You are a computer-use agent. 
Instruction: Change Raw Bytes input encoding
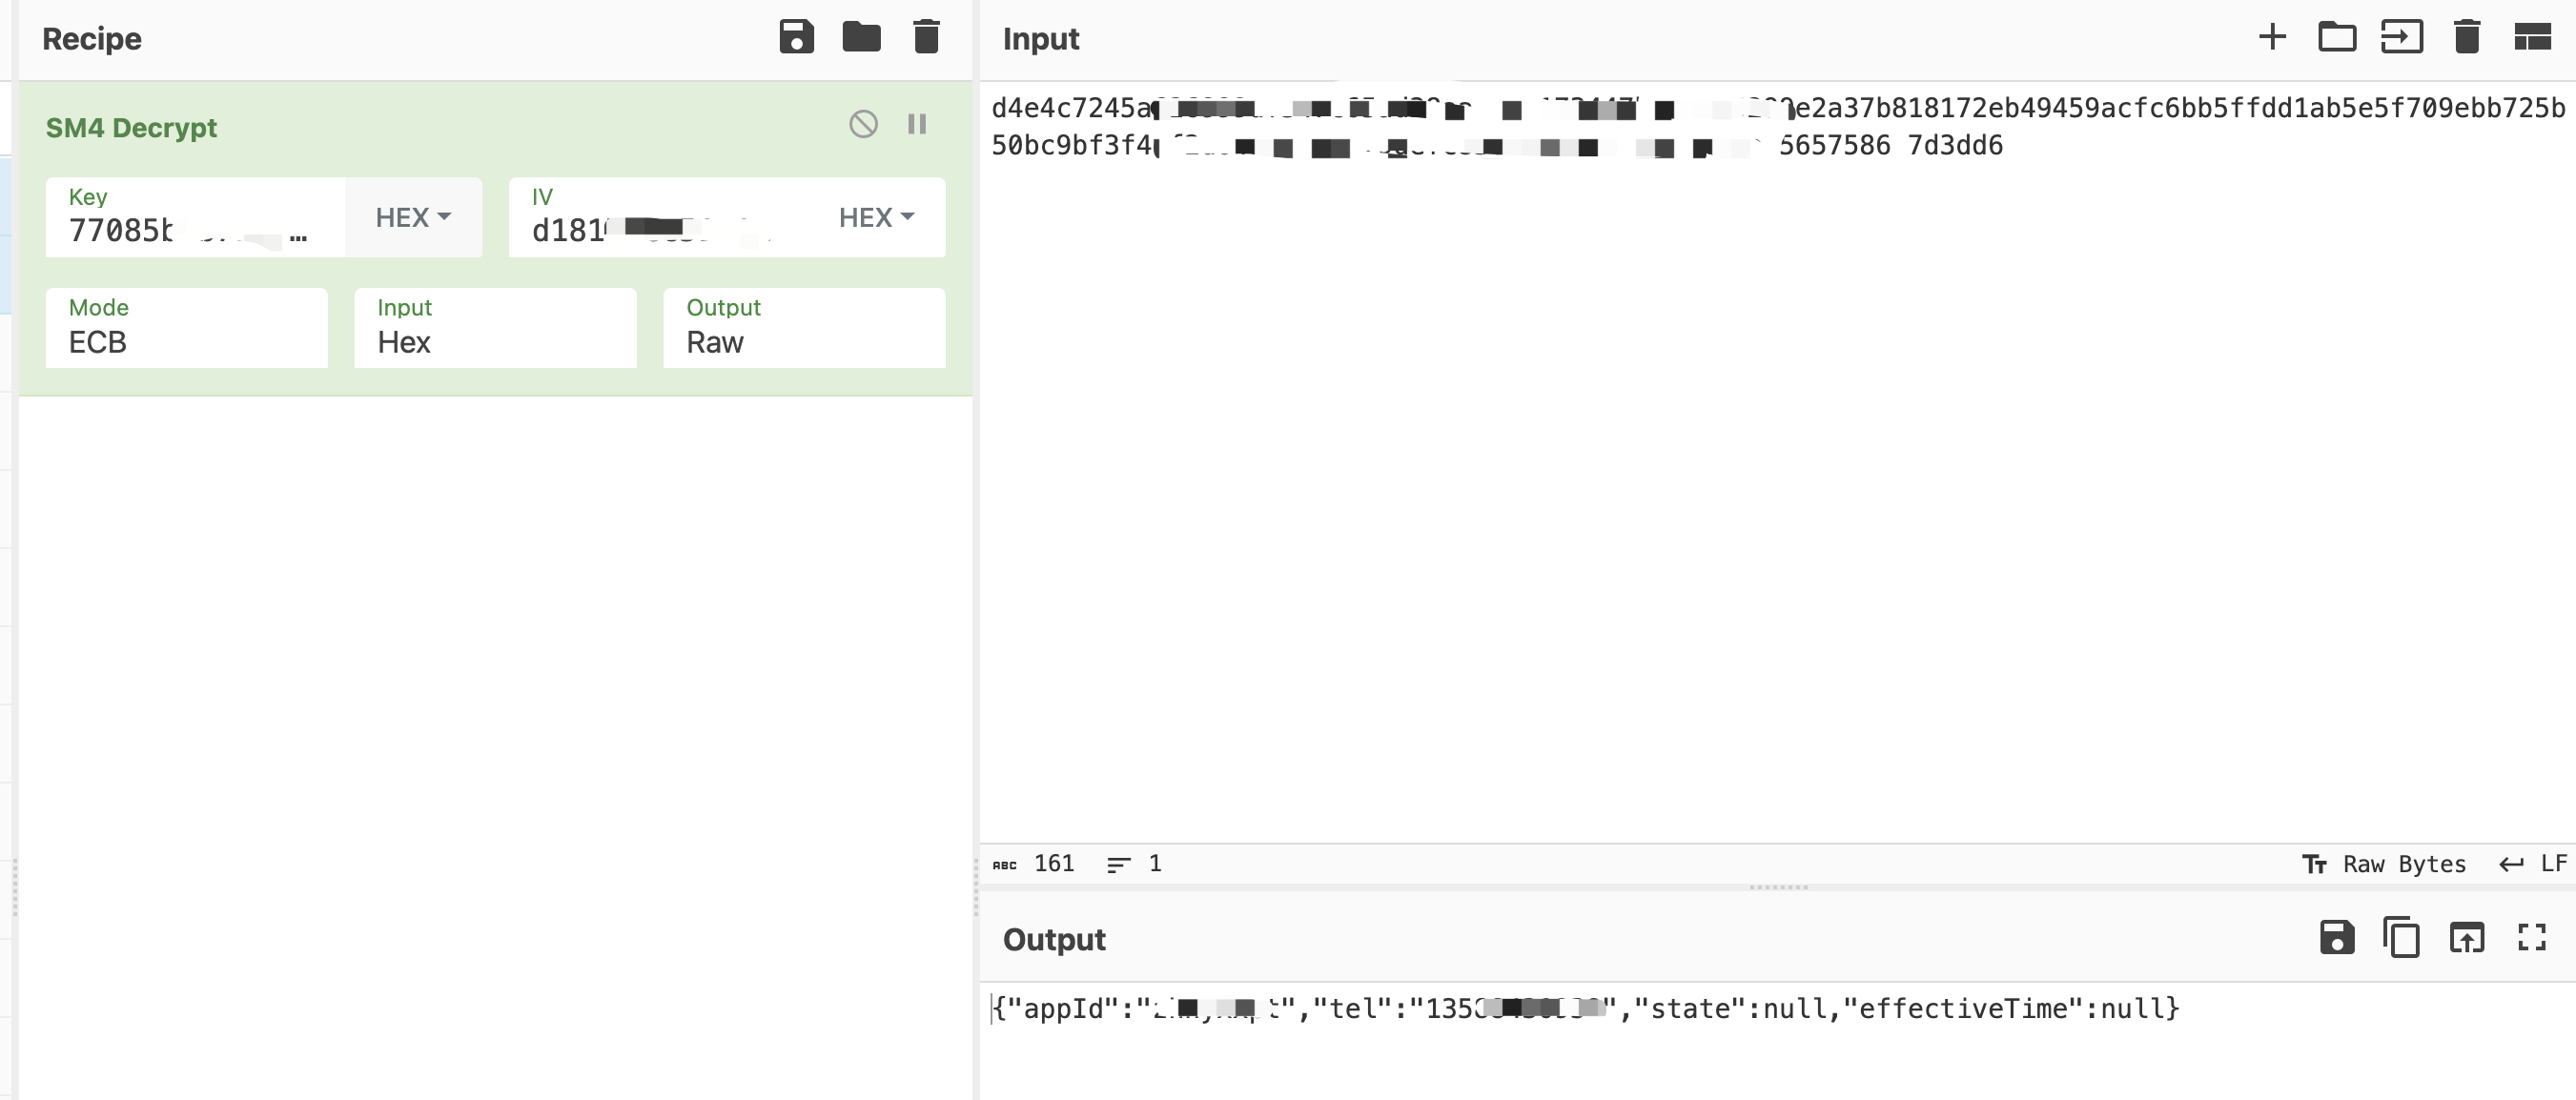[2384, 864]
